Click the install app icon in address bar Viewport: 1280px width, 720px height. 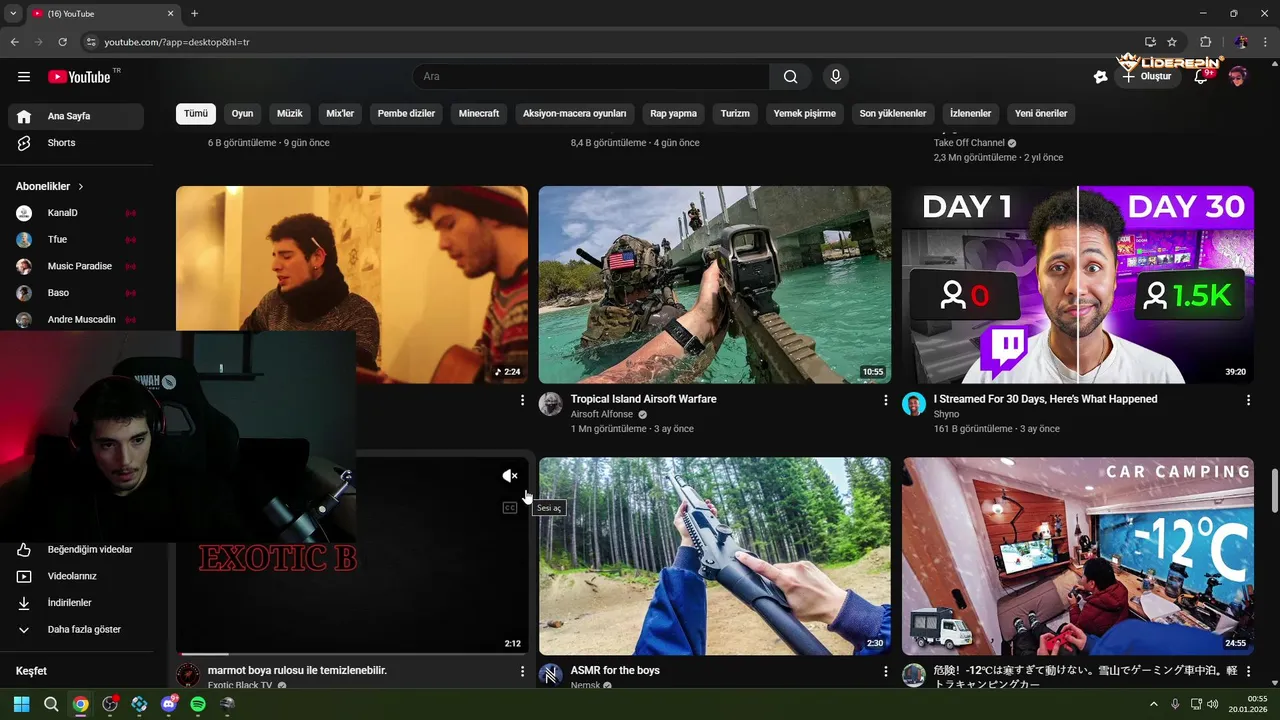tap(1150, 42)
